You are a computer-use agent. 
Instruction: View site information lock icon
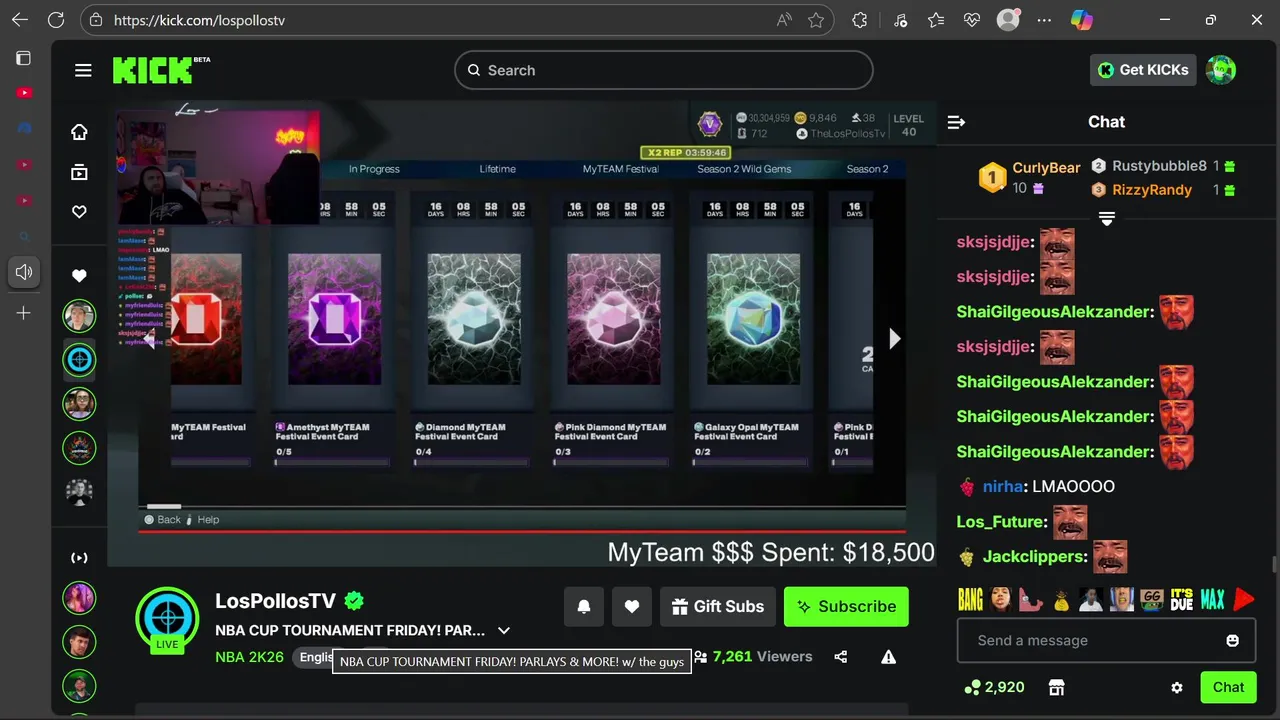click(x=96, y=20)
